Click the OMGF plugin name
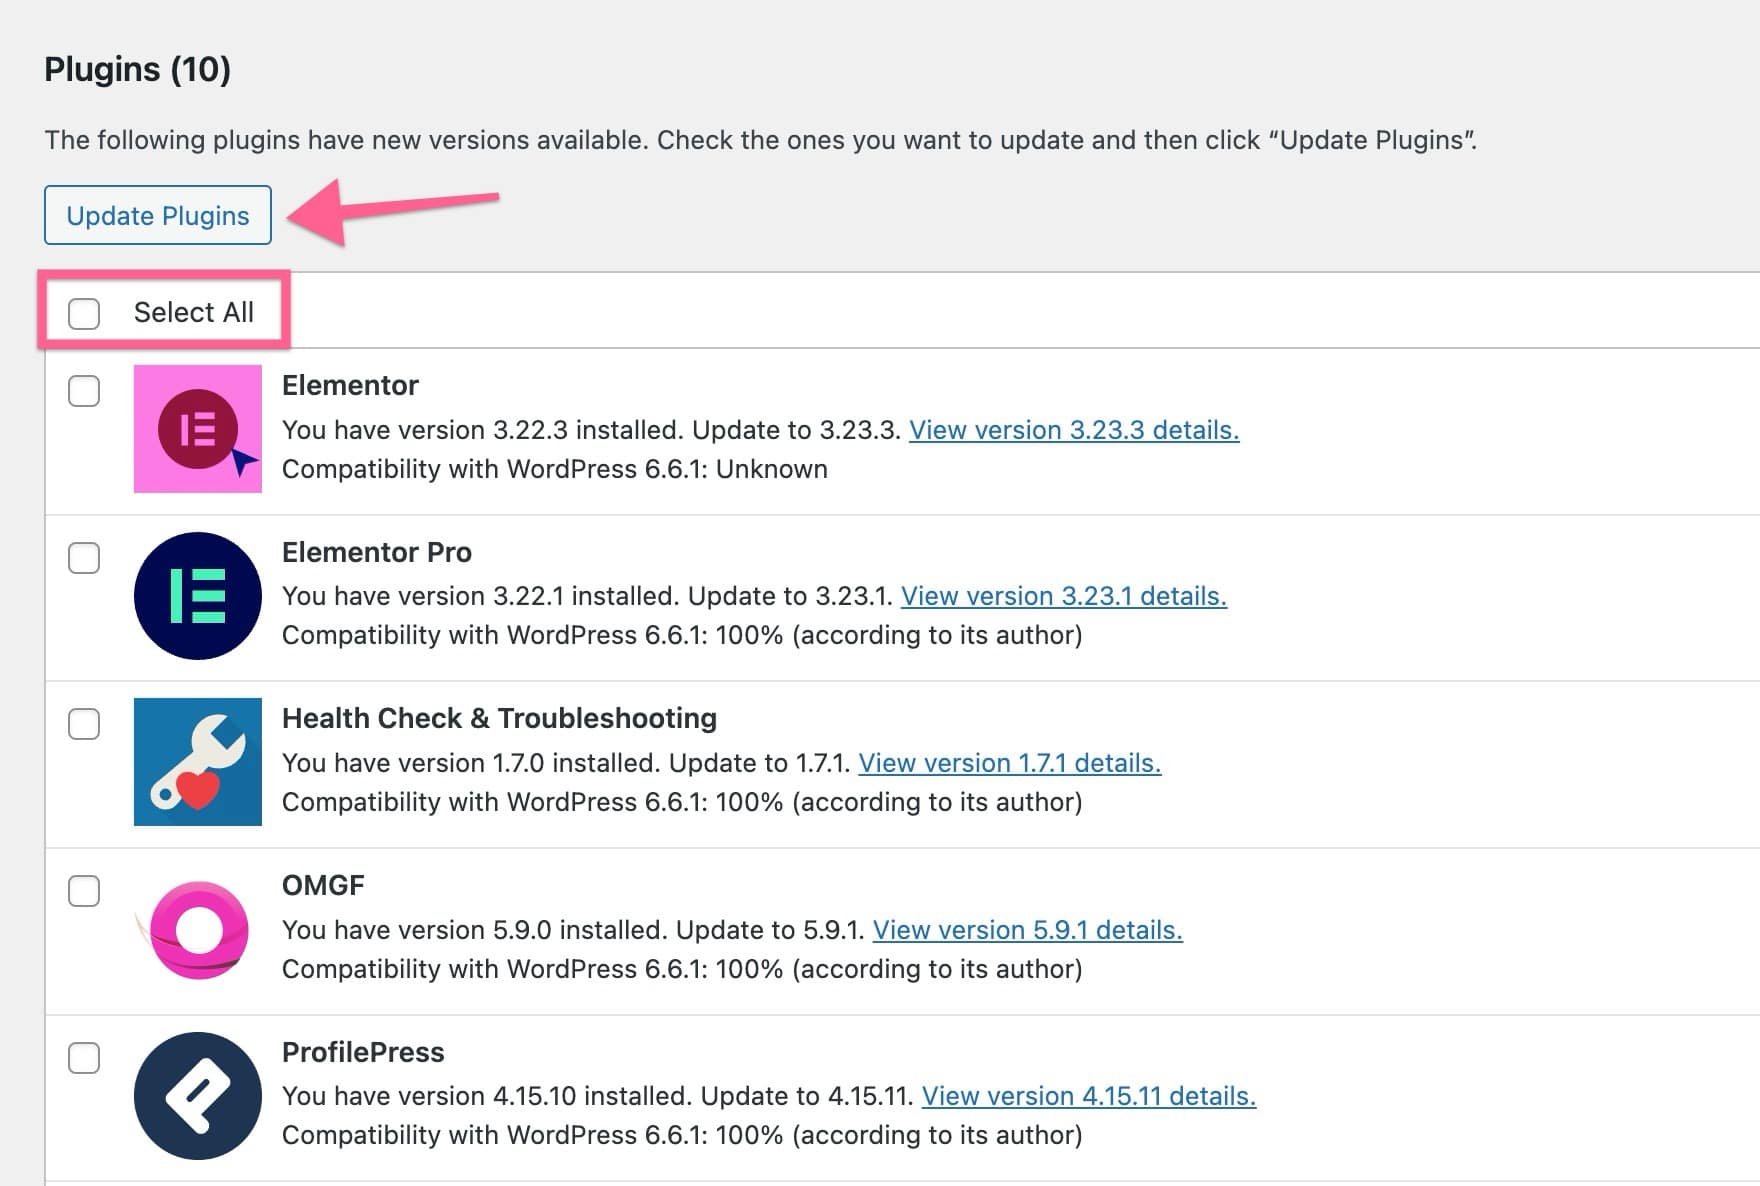 tap(323, 884)
